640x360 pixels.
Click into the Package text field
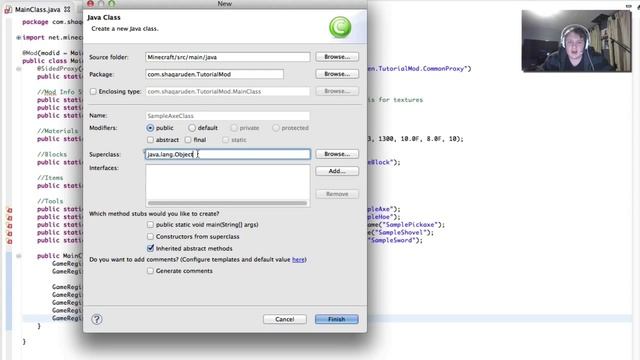[214, 74]
